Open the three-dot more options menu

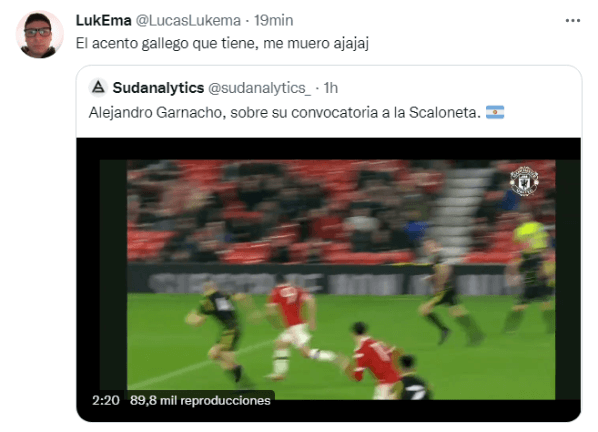572,21
